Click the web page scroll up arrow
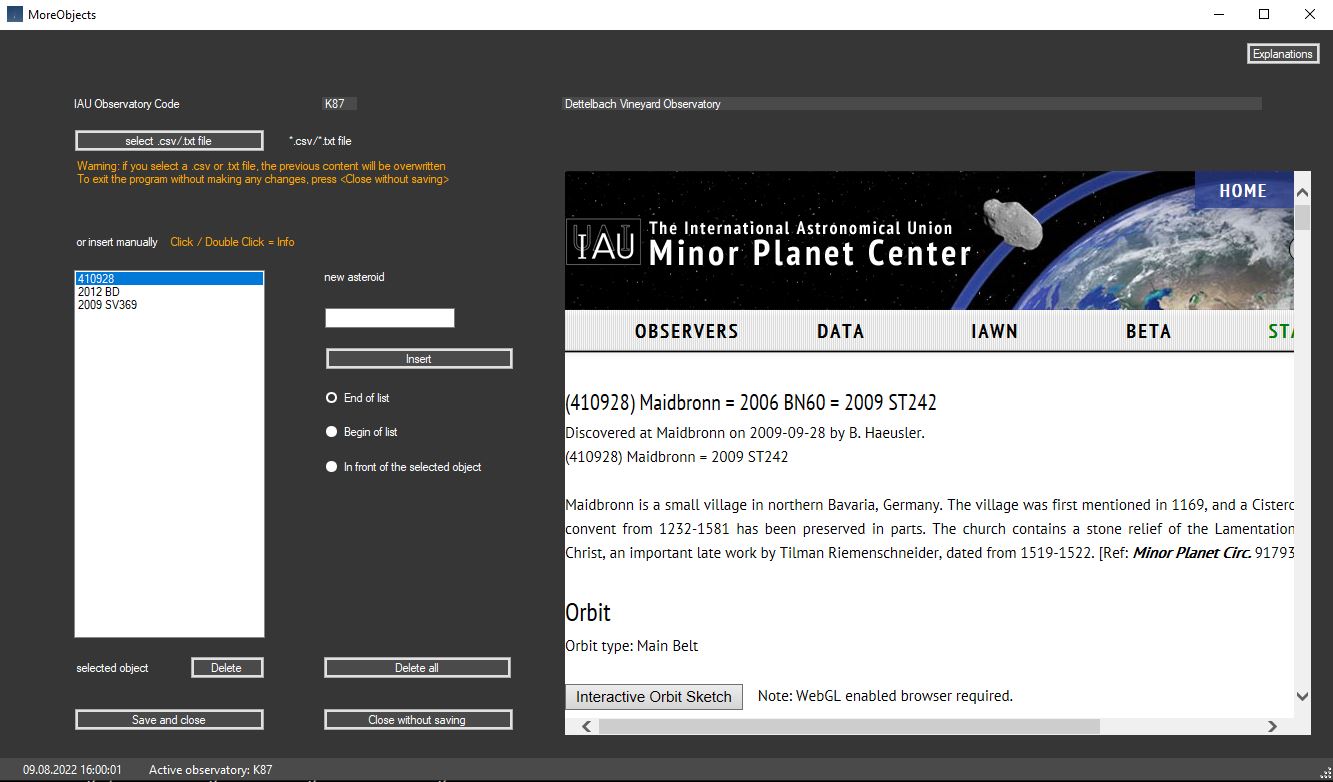The image size is (1333, 782). click(x=1302, y=192)
